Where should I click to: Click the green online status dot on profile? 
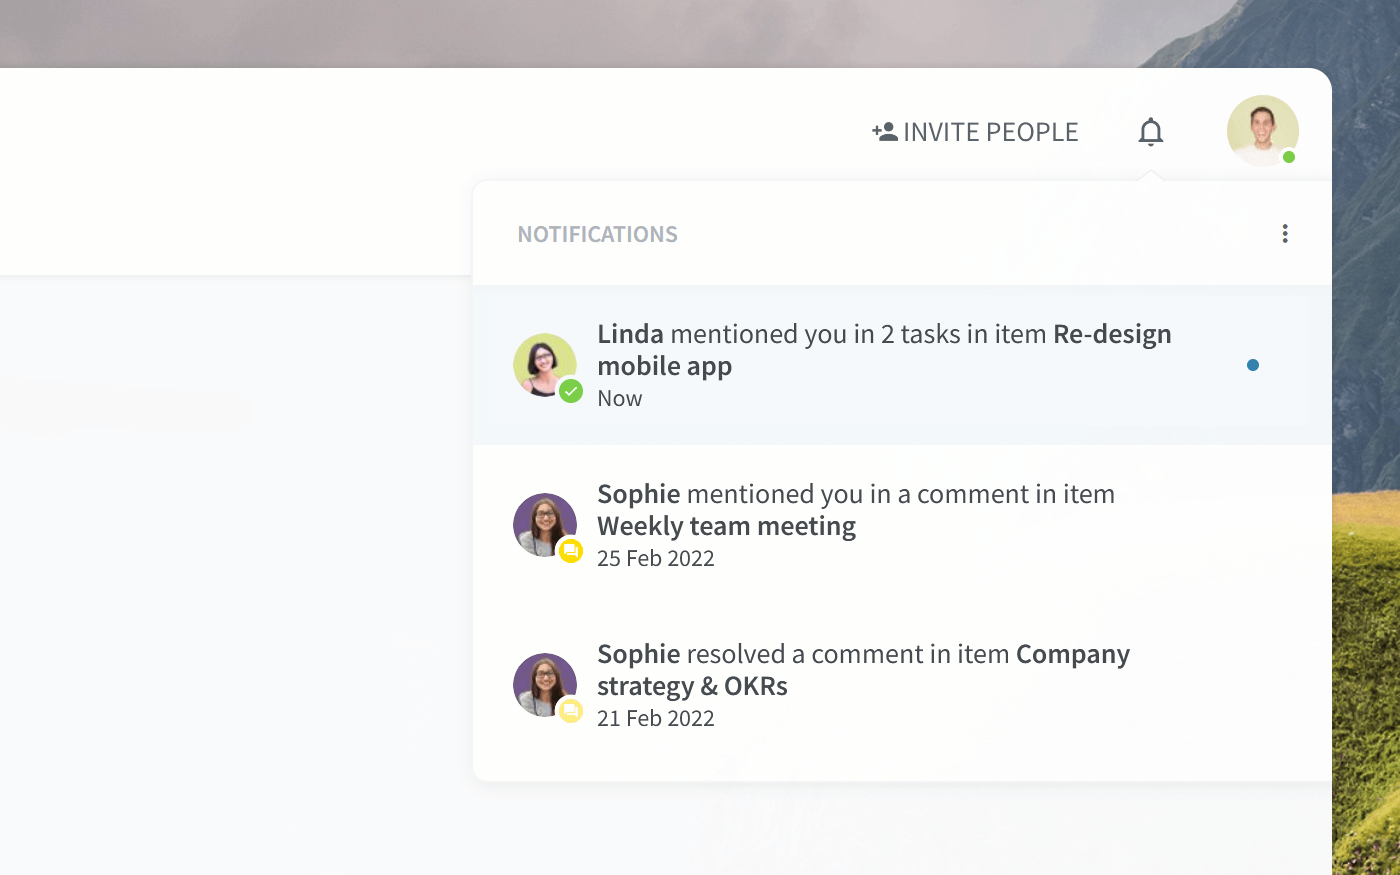[x=1289, y=157]
